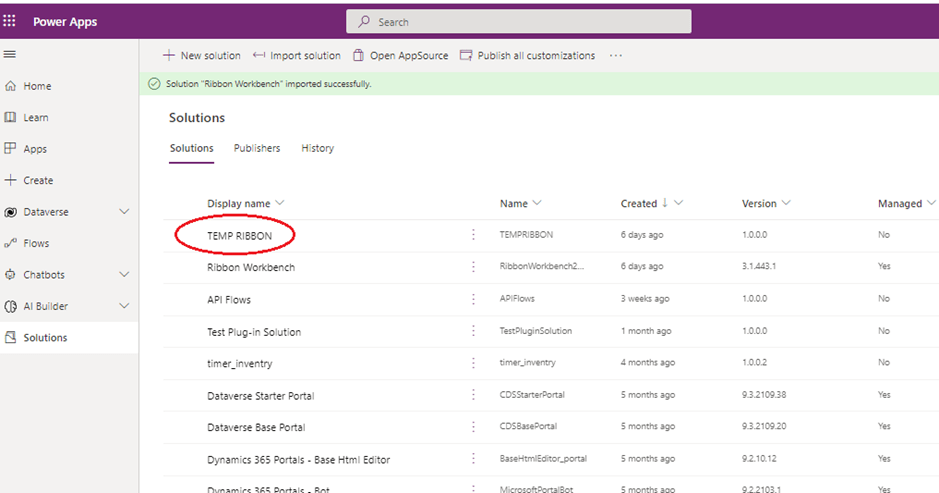Expand the Chatbots section chevron
The image size is (939, 493).
pyautogui.click(x=124, y=275)
